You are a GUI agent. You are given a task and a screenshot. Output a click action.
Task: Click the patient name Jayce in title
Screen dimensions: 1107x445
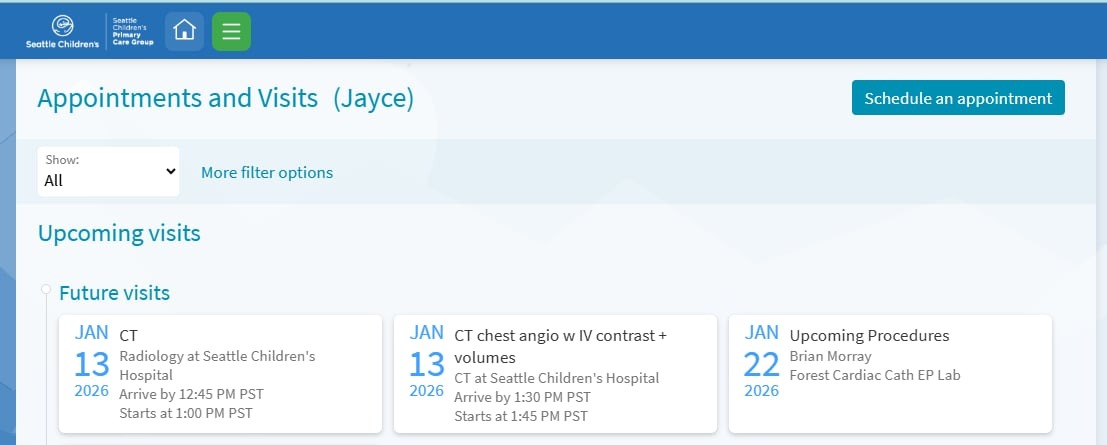click(x=373, y=98)
